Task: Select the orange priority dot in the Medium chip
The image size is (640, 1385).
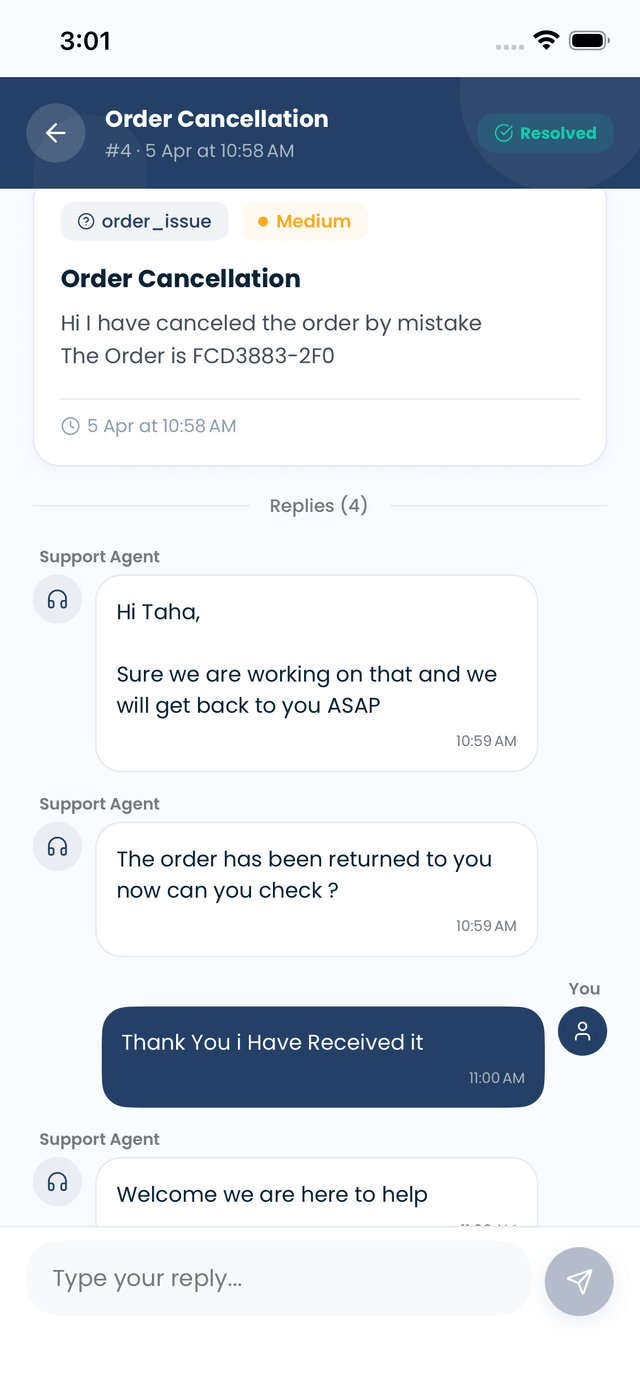Action: coord(261,221)
